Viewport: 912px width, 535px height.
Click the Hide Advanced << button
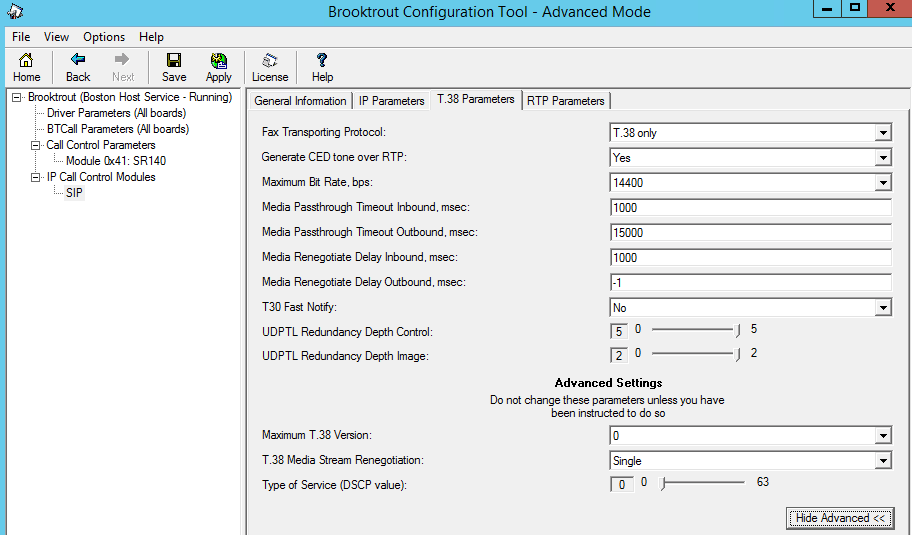840,518
